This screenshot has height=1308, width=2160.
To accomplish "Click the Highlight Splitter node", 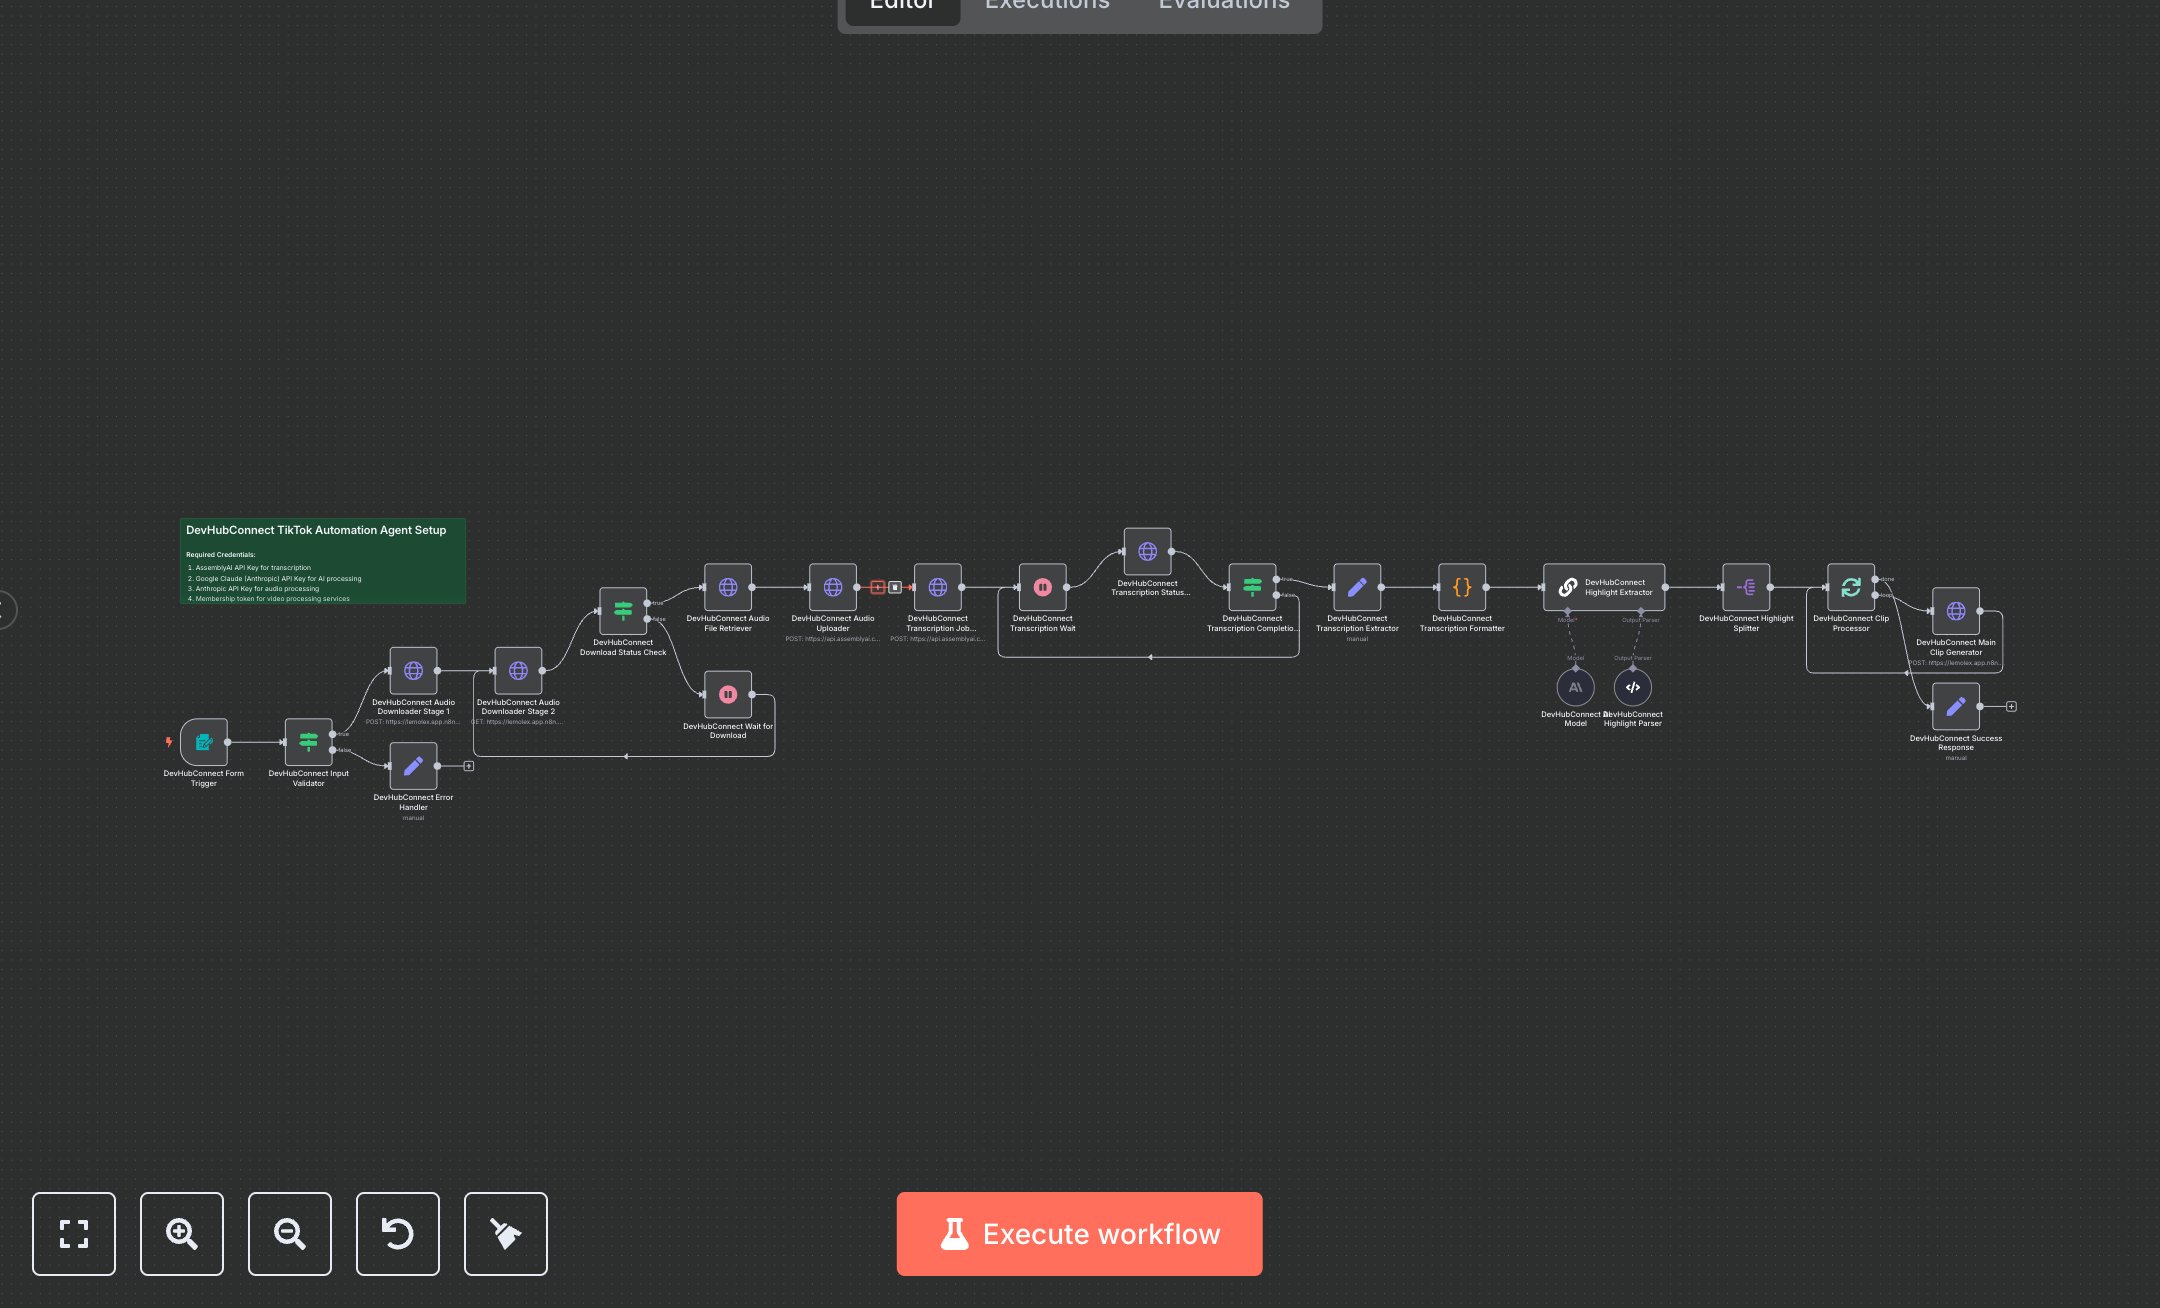I will click(x=1746, y=587).
